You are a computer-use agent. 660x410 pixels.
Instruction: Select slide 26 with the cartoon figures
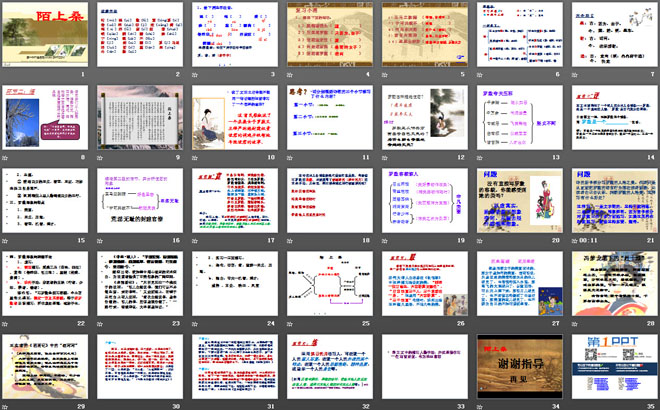[x=423, y=281]
